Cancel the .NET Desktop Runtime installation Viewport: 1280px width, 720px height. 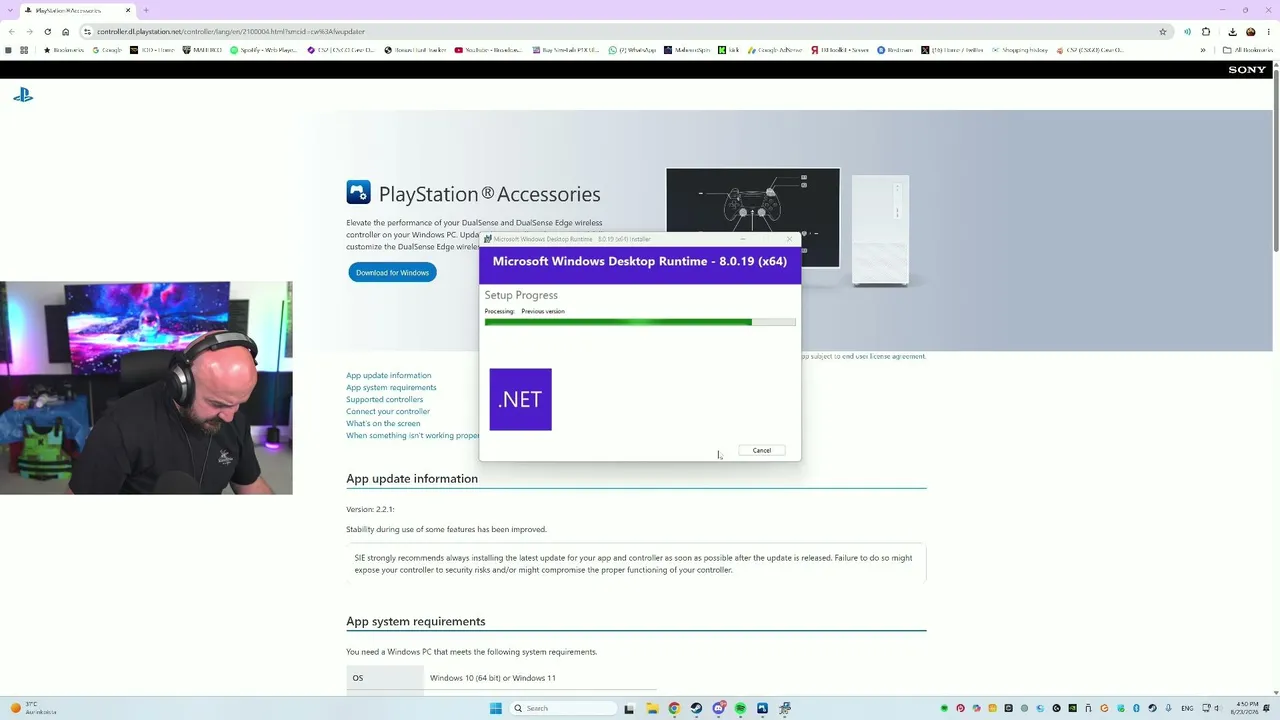(762, 450)
